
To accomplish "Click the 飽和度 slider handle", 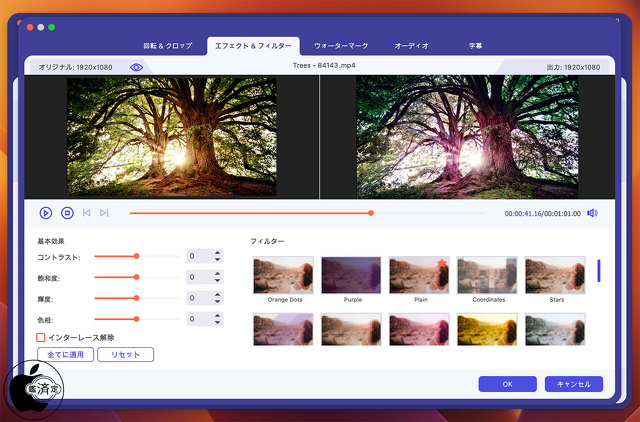I will coord(137,277).
